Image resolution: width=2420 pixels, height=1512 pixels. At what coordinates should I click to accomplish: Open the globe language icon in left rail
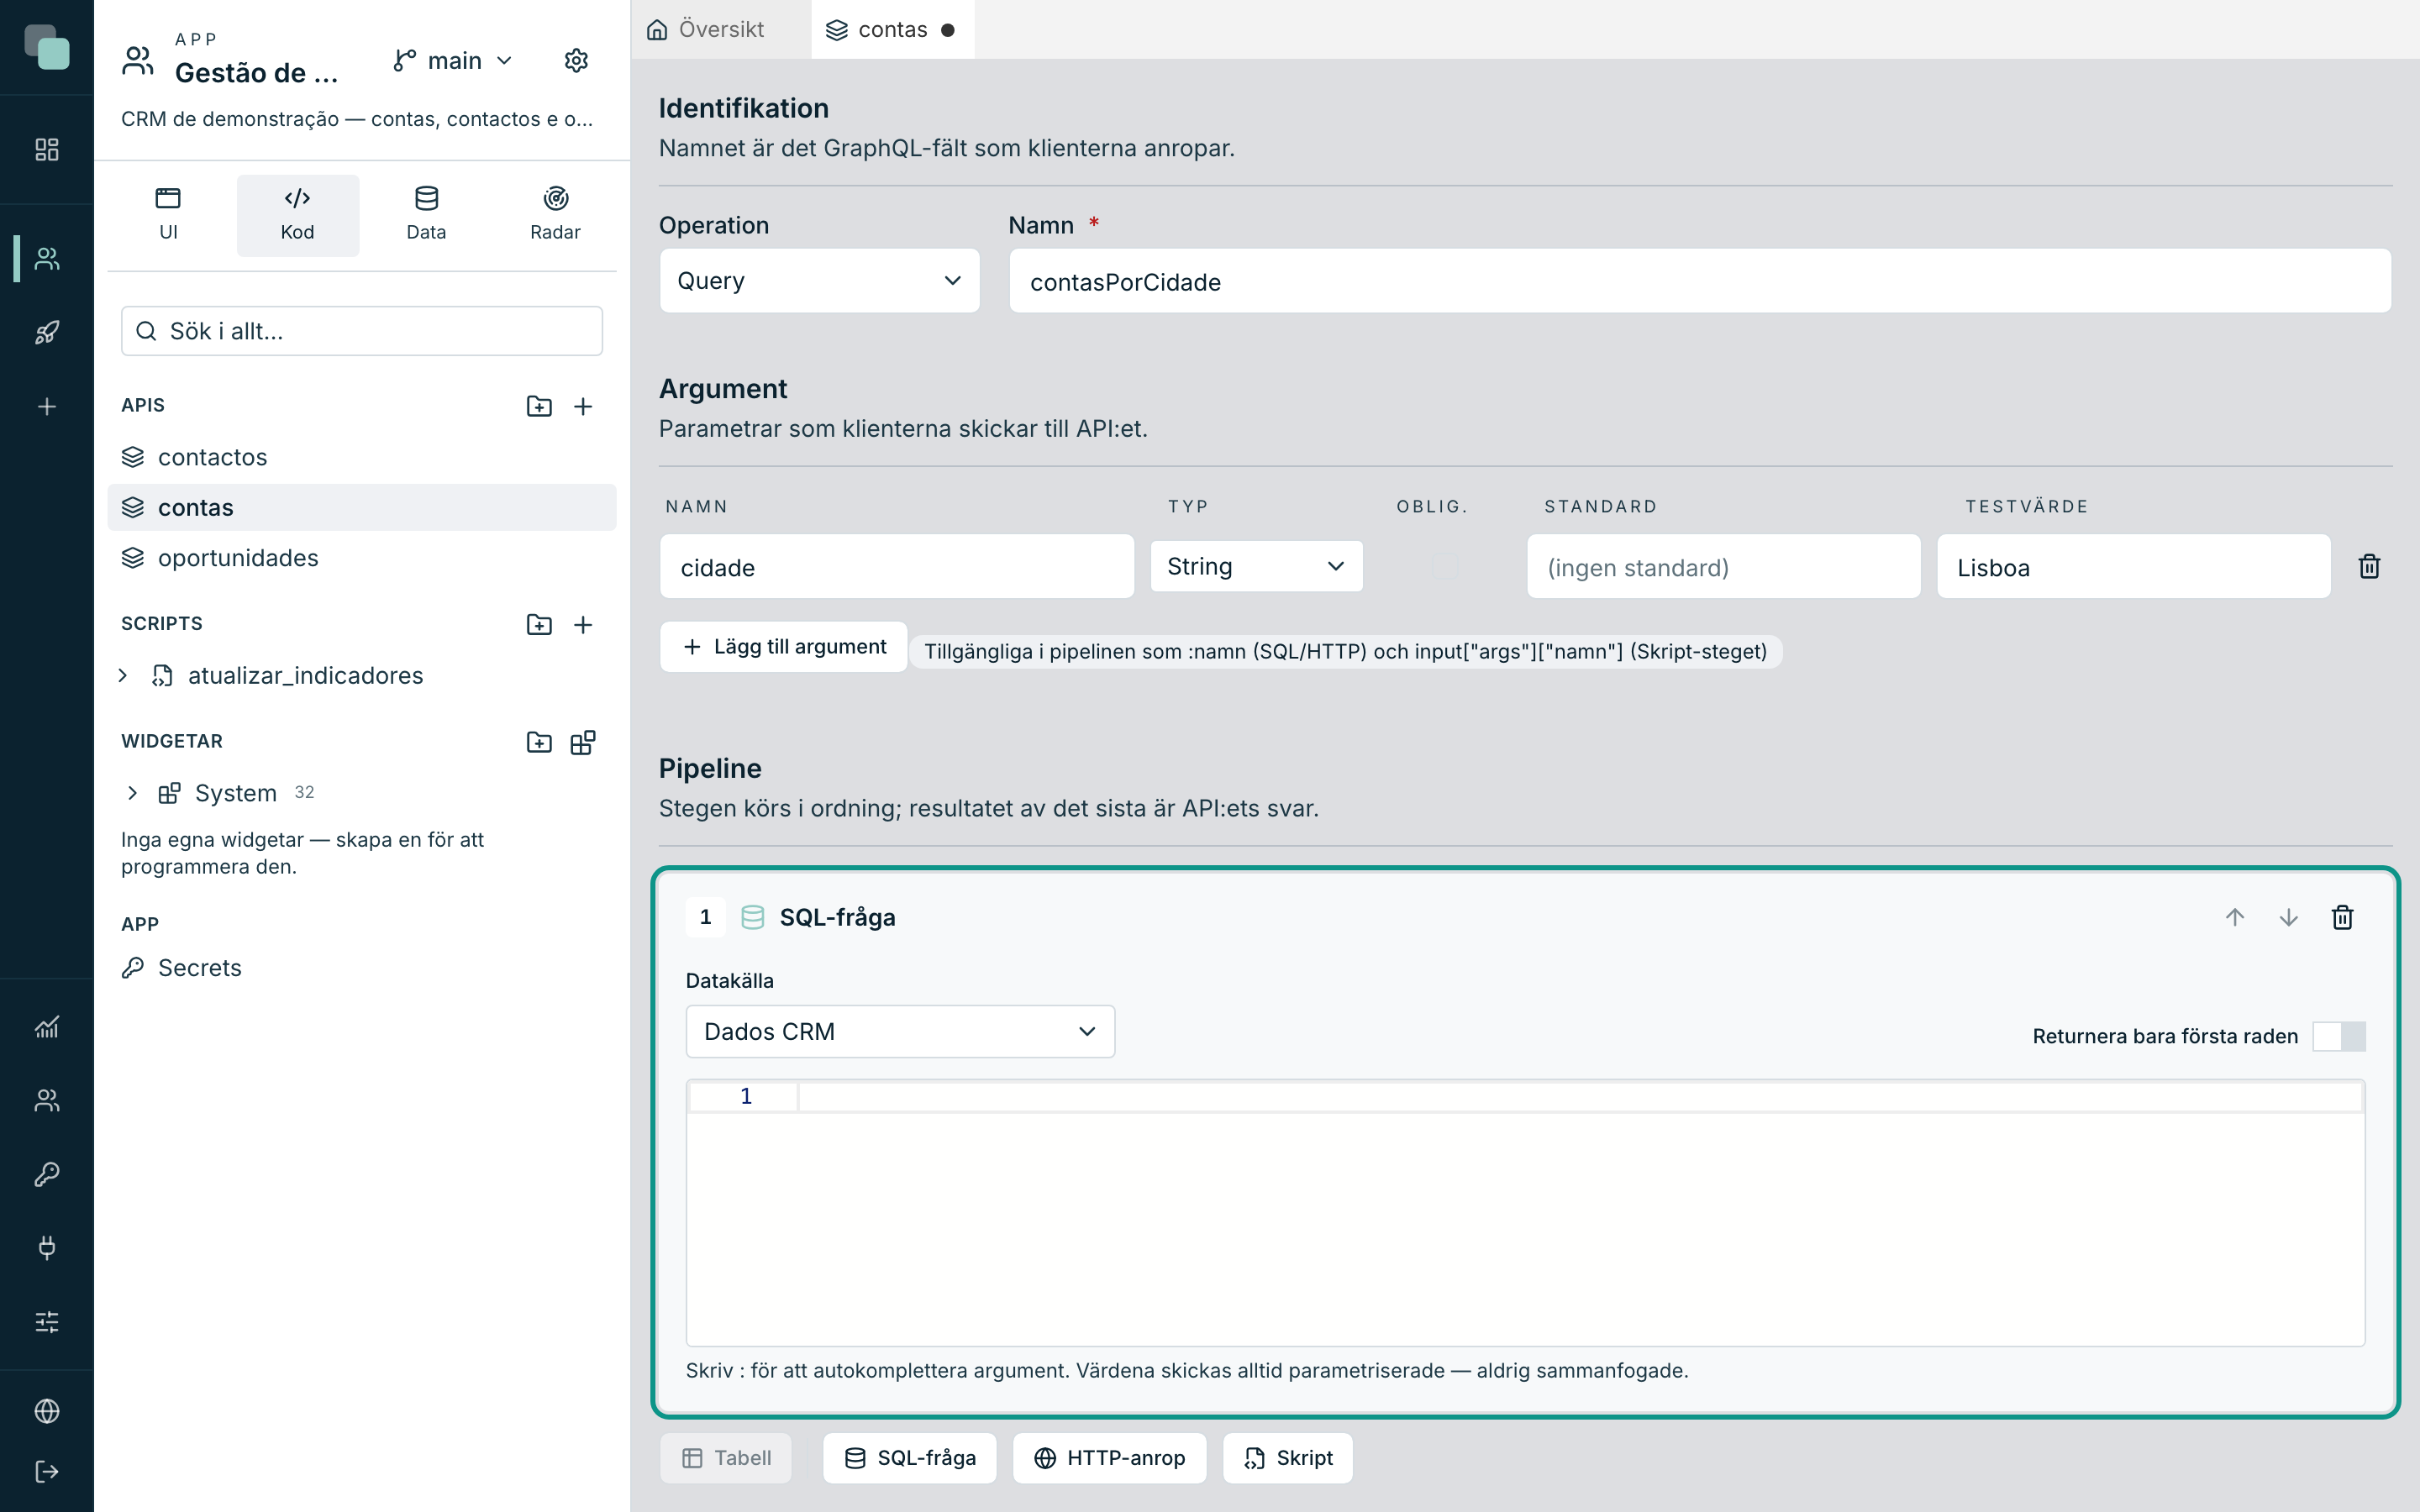(47, 1411)
